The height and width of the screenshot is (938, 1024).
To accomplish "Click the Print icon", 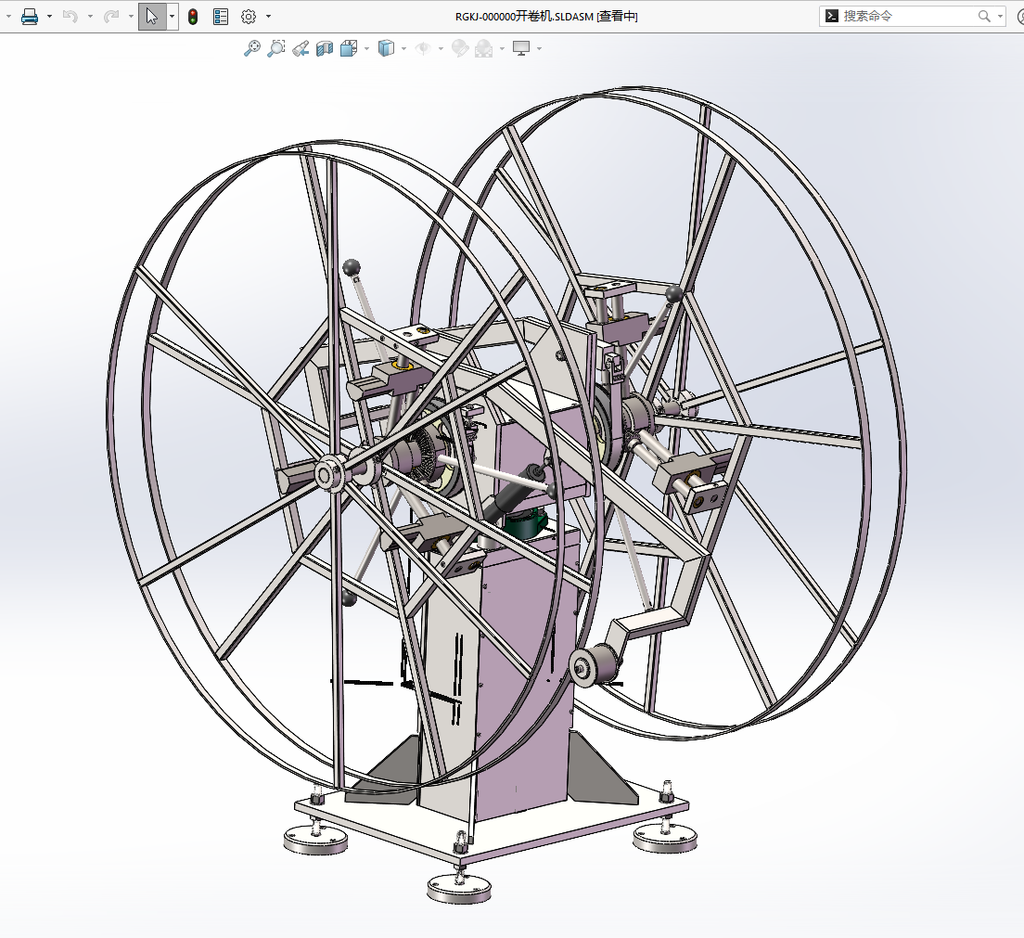I will pos(29,16).
